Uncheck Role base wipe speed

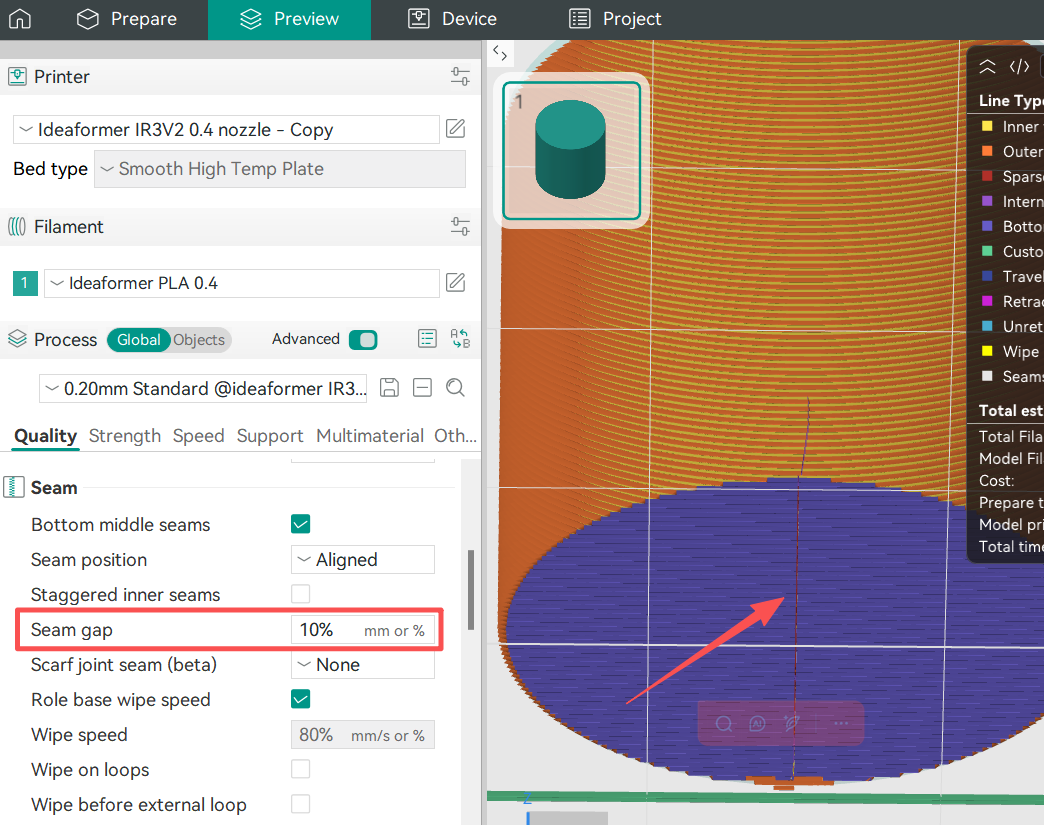pos(300,699)
